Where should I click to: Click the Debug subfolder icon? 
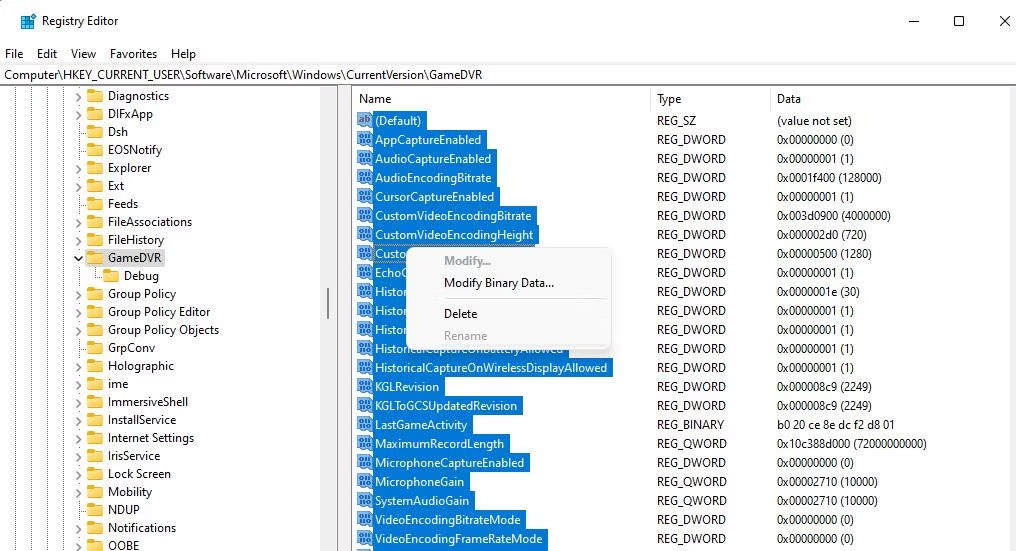[111, 276]
